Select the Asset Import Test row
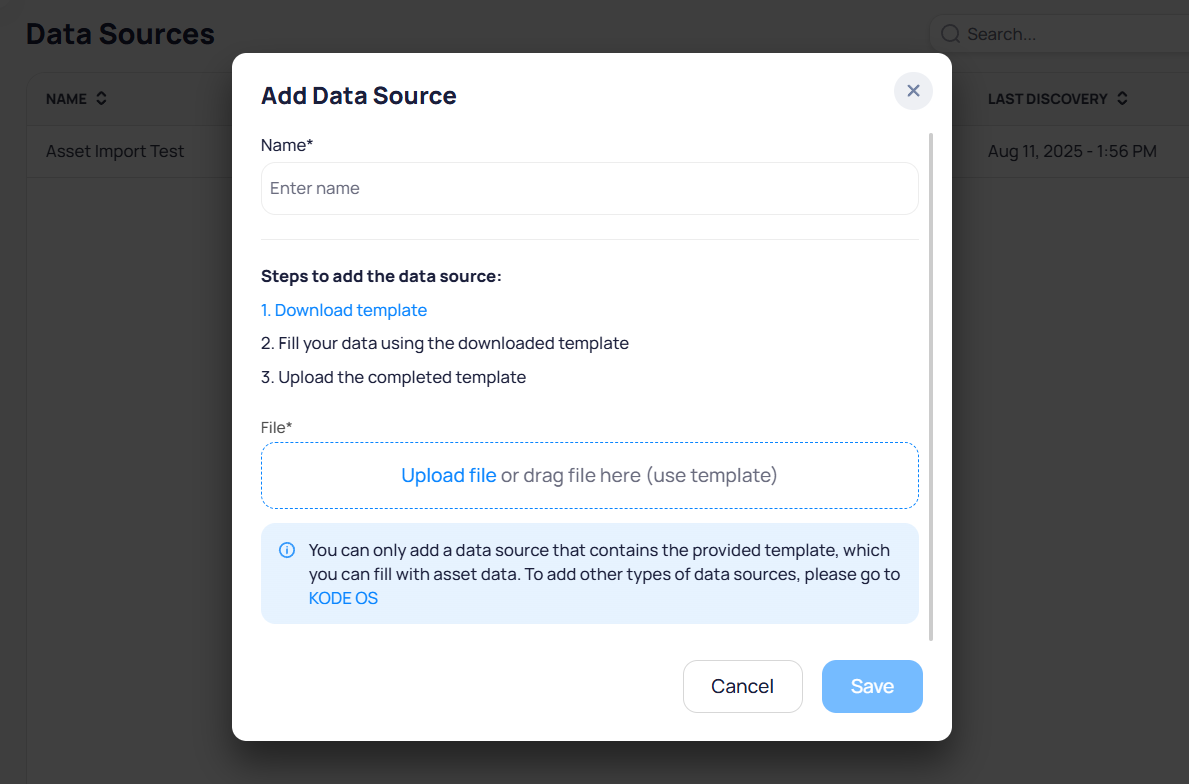The image size is (1189, 784). [115, 152]
